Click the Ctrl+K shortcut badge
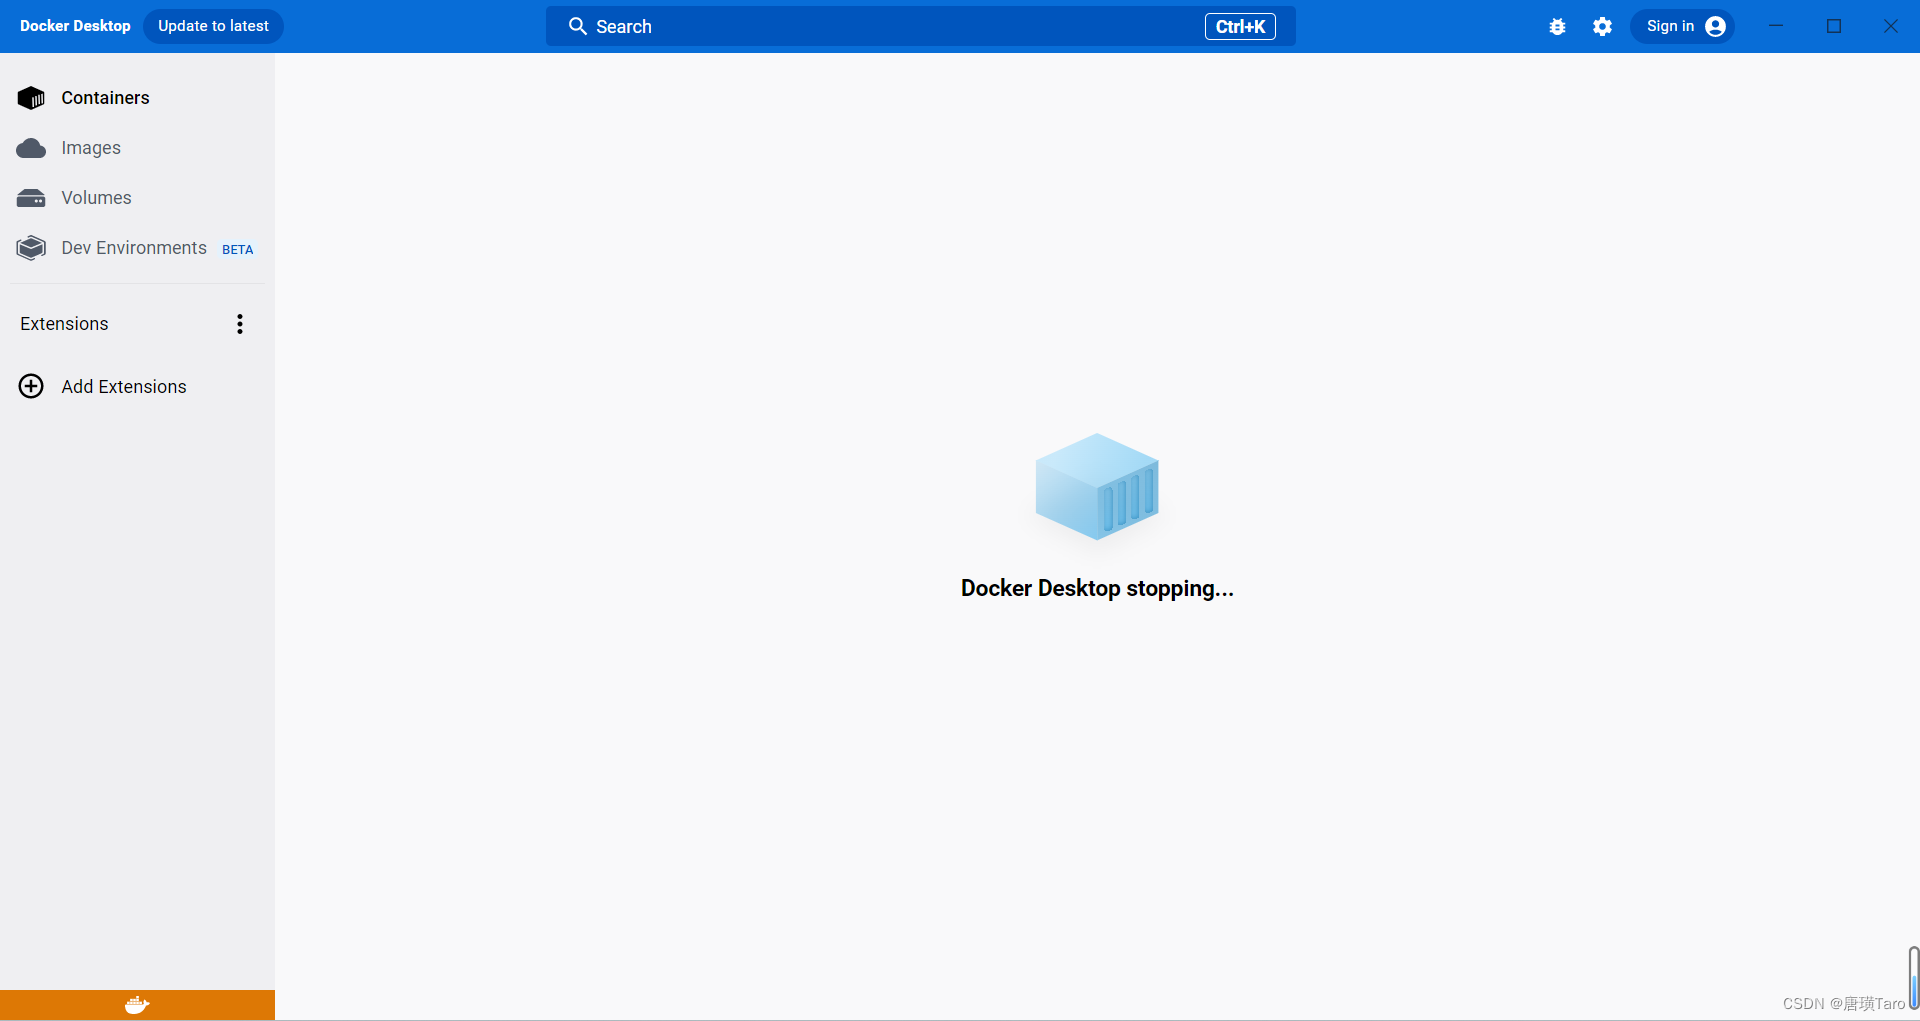This screenshot has width=1920, height=1021. (1240, 27)
